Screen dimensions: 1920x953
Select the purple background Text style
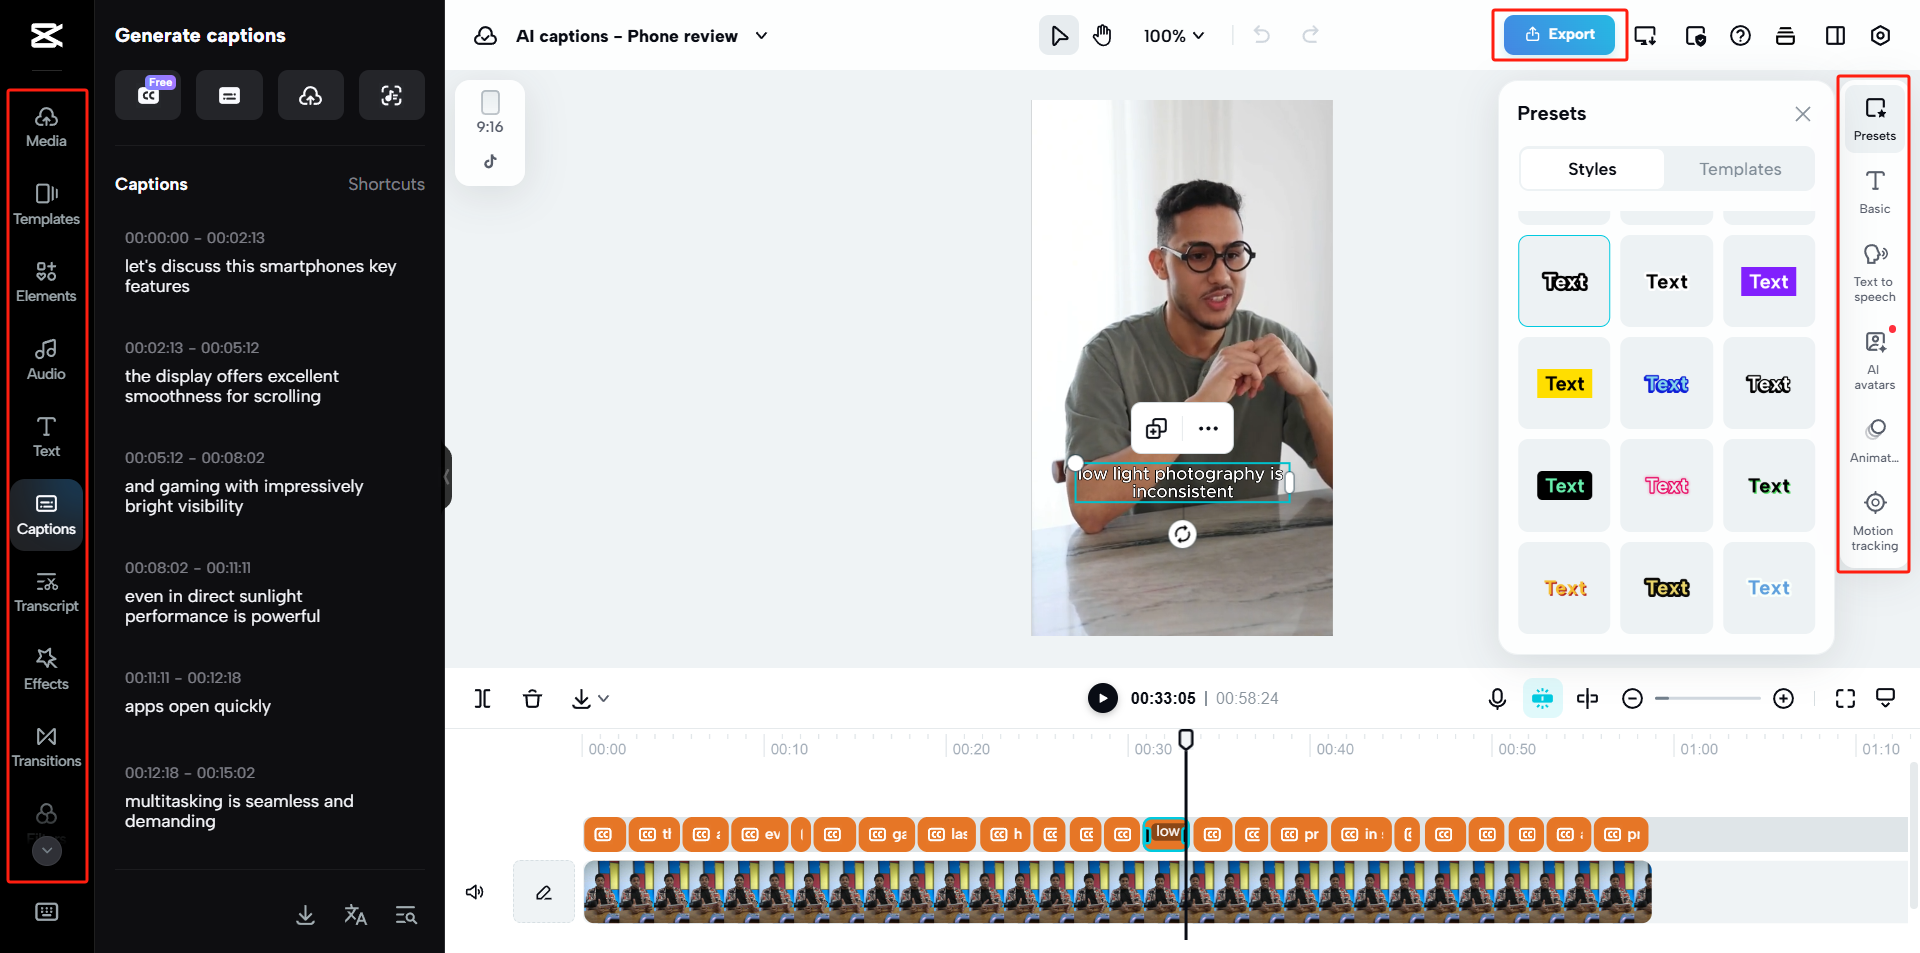tap(1768, 281)
